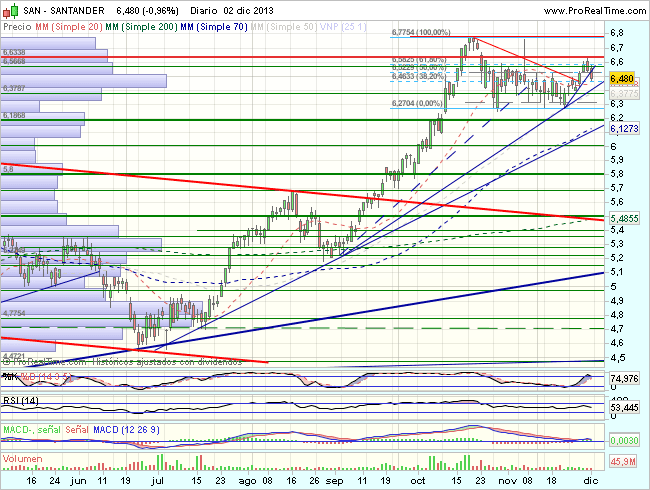Image resolution: width=650 pixels, height=490 pixels.
Task: Select the Fibonacci 6,7754 (100,00%) label
Action: click(x=421, y=32)
